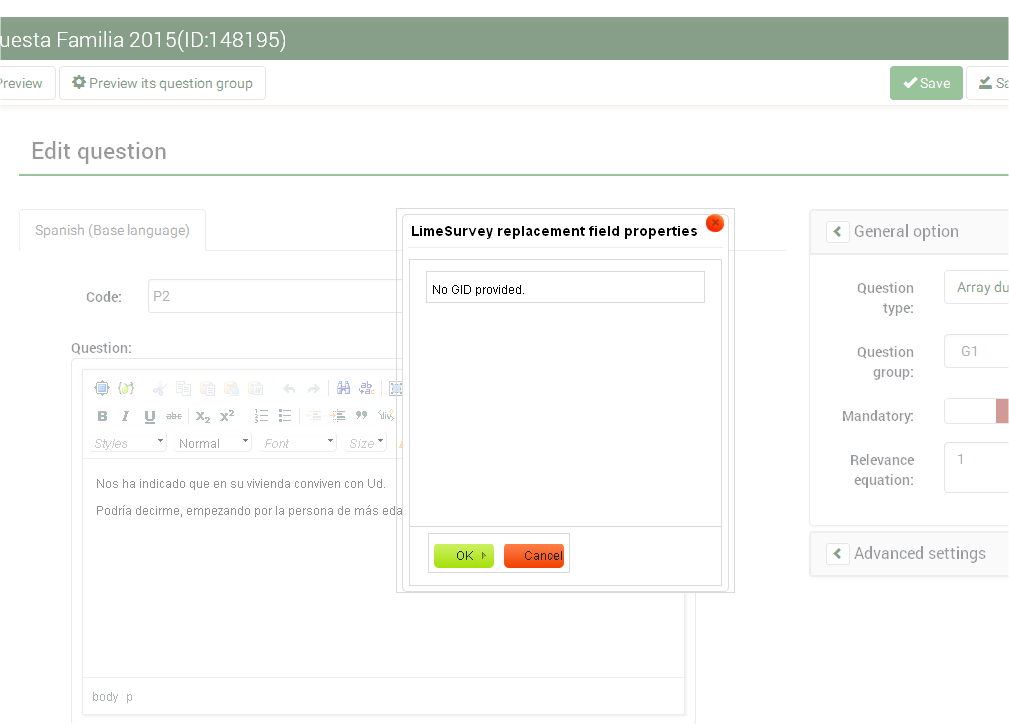Click the orange Cancel button
This screenshot has width=1009, height=724.
[534, 556]
